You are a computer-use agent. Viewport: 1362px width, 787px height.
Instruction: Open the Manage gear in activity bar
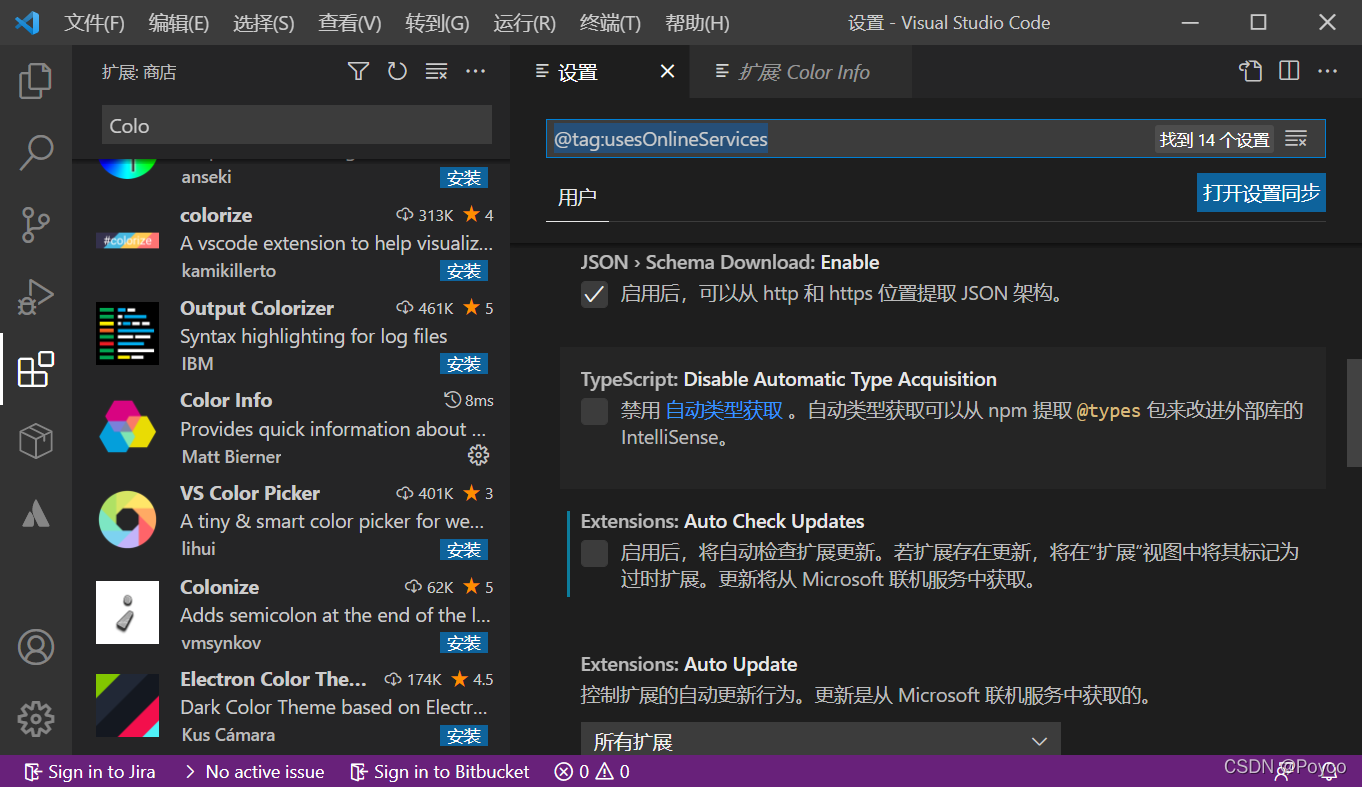(36, 719)
